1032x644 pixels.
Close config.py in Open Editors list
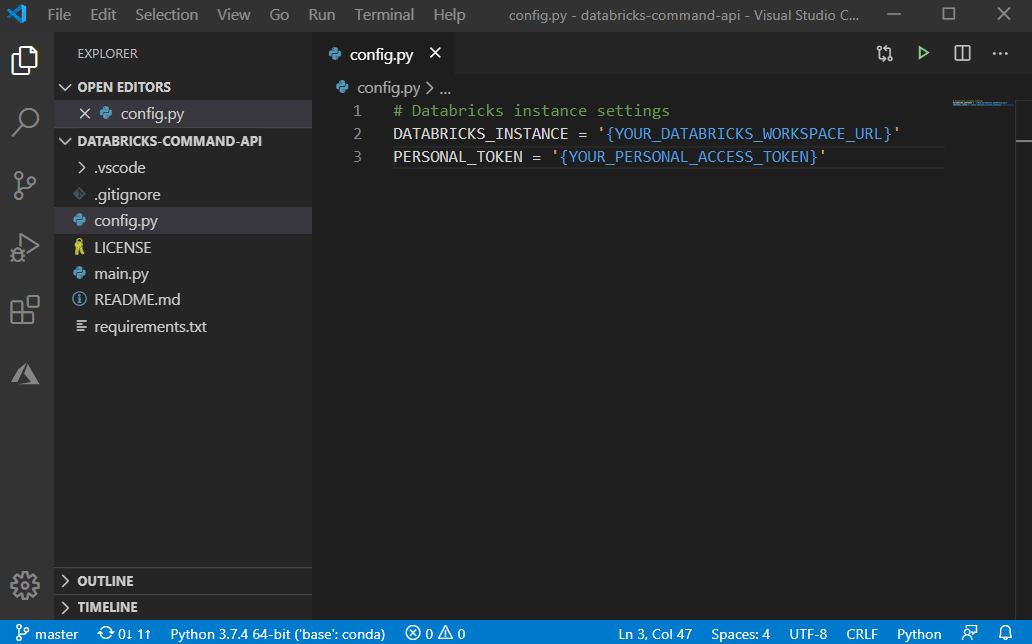(x=84, y=113)
